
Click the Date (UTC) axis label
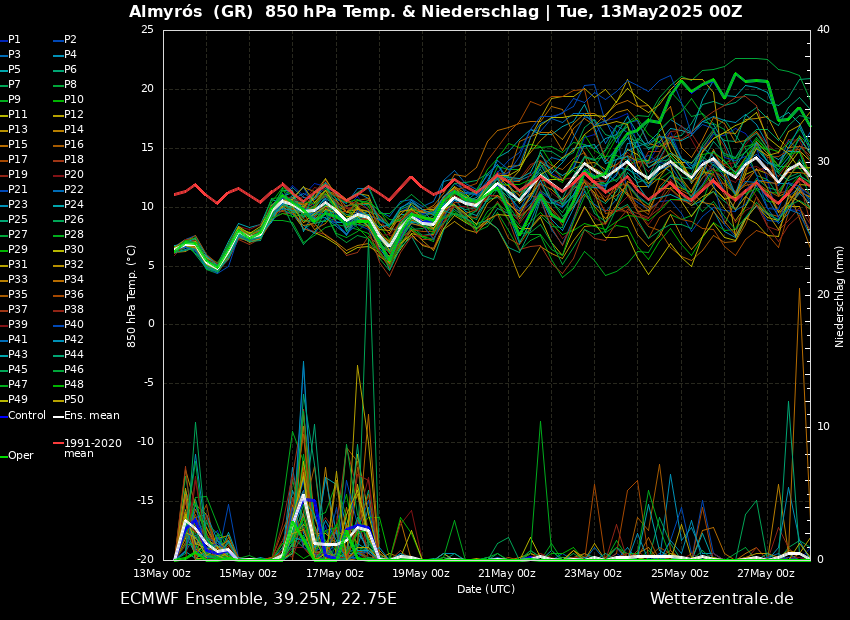pos(486,589)
